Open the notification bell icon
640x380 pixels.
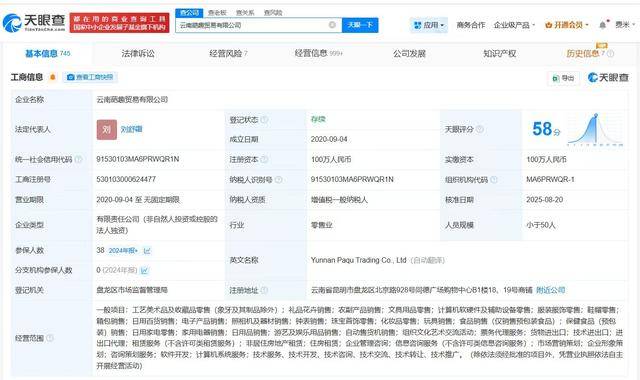coord(602,25)
